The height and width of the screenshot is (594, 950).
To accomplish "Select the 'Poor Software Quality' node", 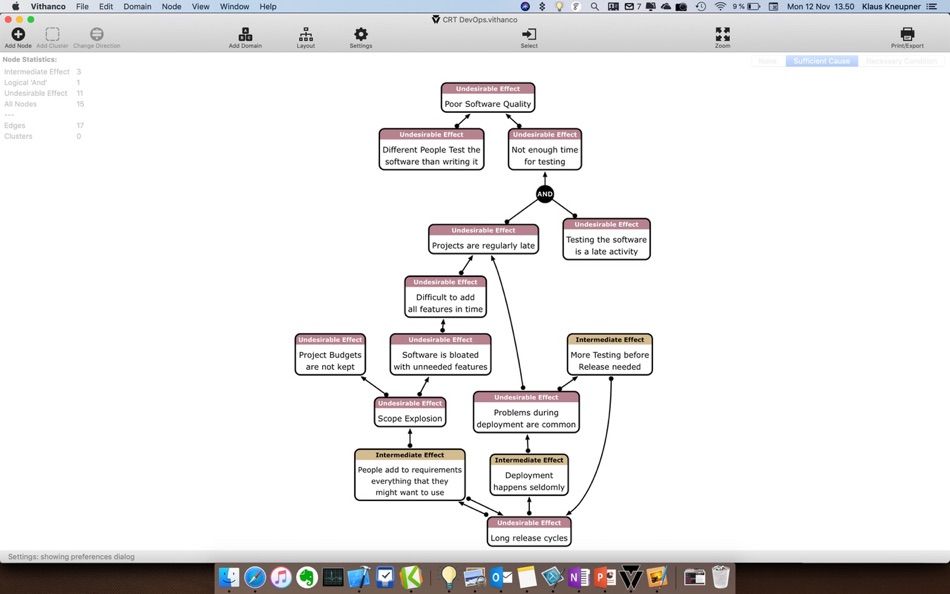I will click(488, 98).
